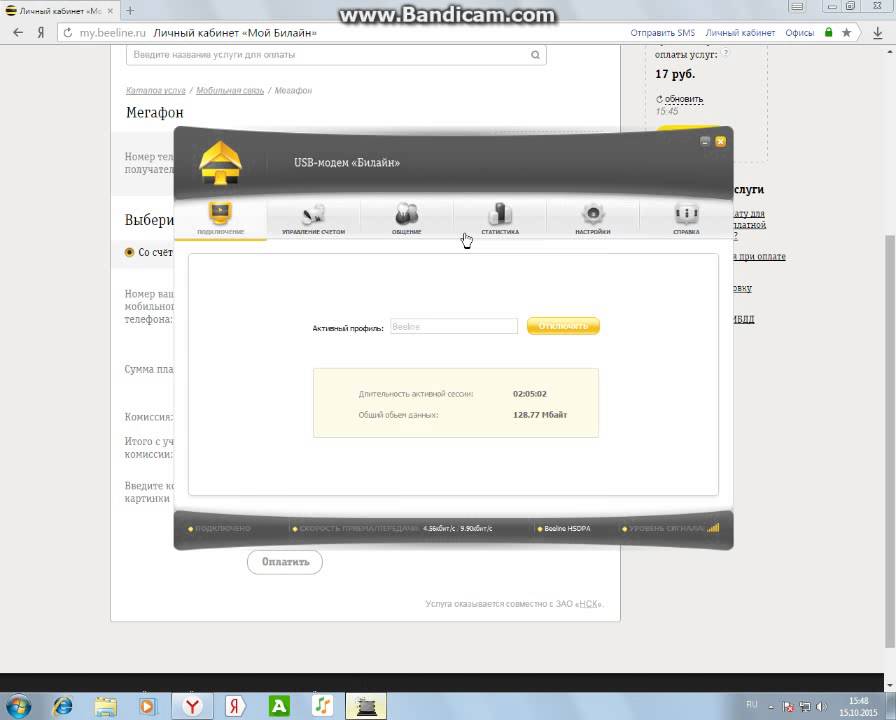Viewport: 896px width, 720px height.
Task: Open the НСК link in the footer
Action: click(588, 603)
